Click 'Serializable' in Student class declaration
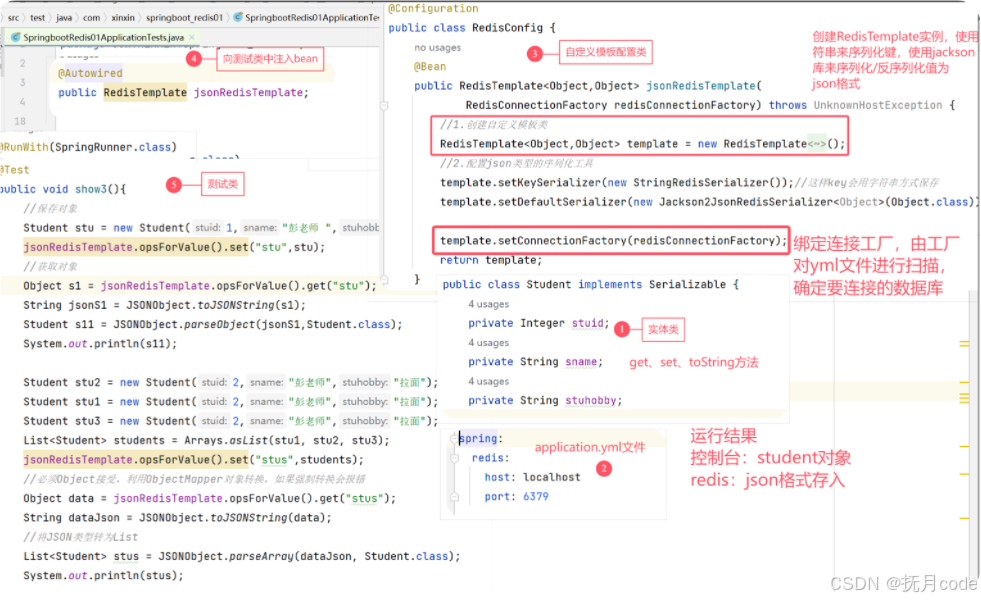 point(687,285)
